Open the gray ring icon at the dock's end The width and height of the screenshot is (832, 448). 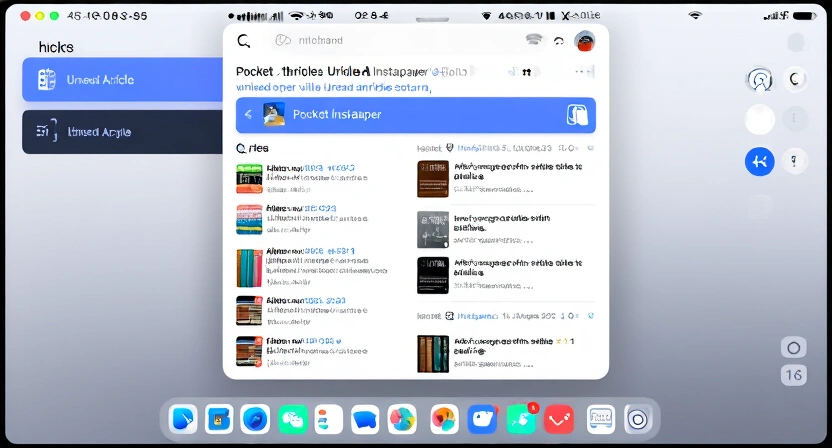tap(638, 419)
